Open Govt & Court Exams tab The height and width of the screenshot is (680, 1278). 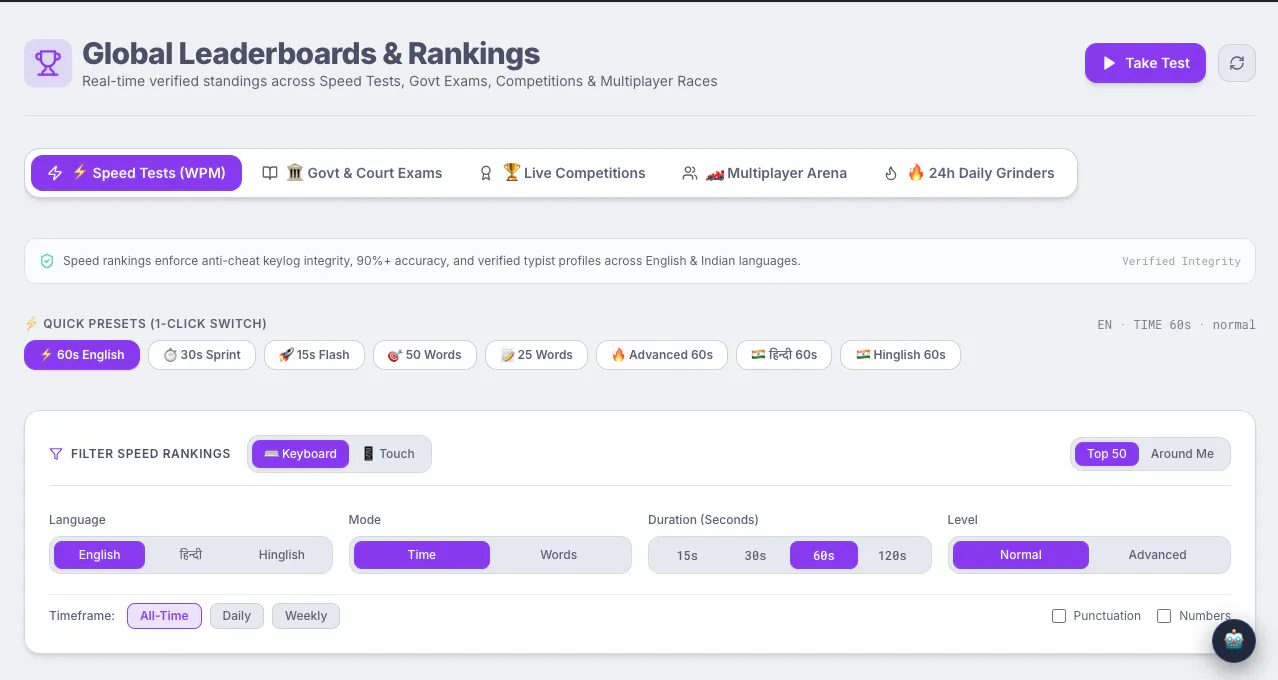[x=352, y=173]
